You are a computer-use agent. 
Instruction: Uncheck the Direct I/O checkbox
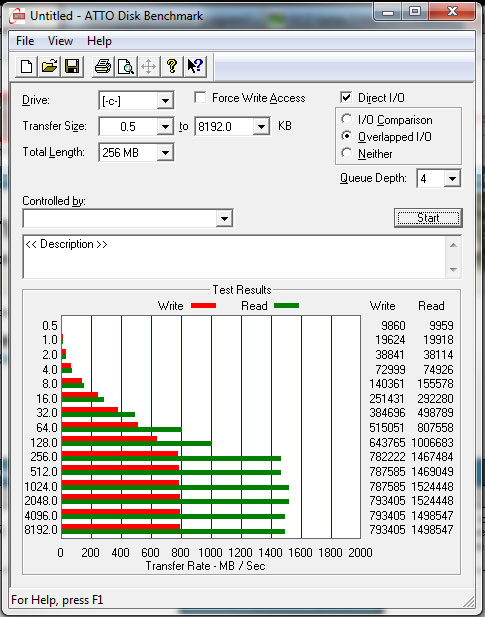tap(346, 97)
